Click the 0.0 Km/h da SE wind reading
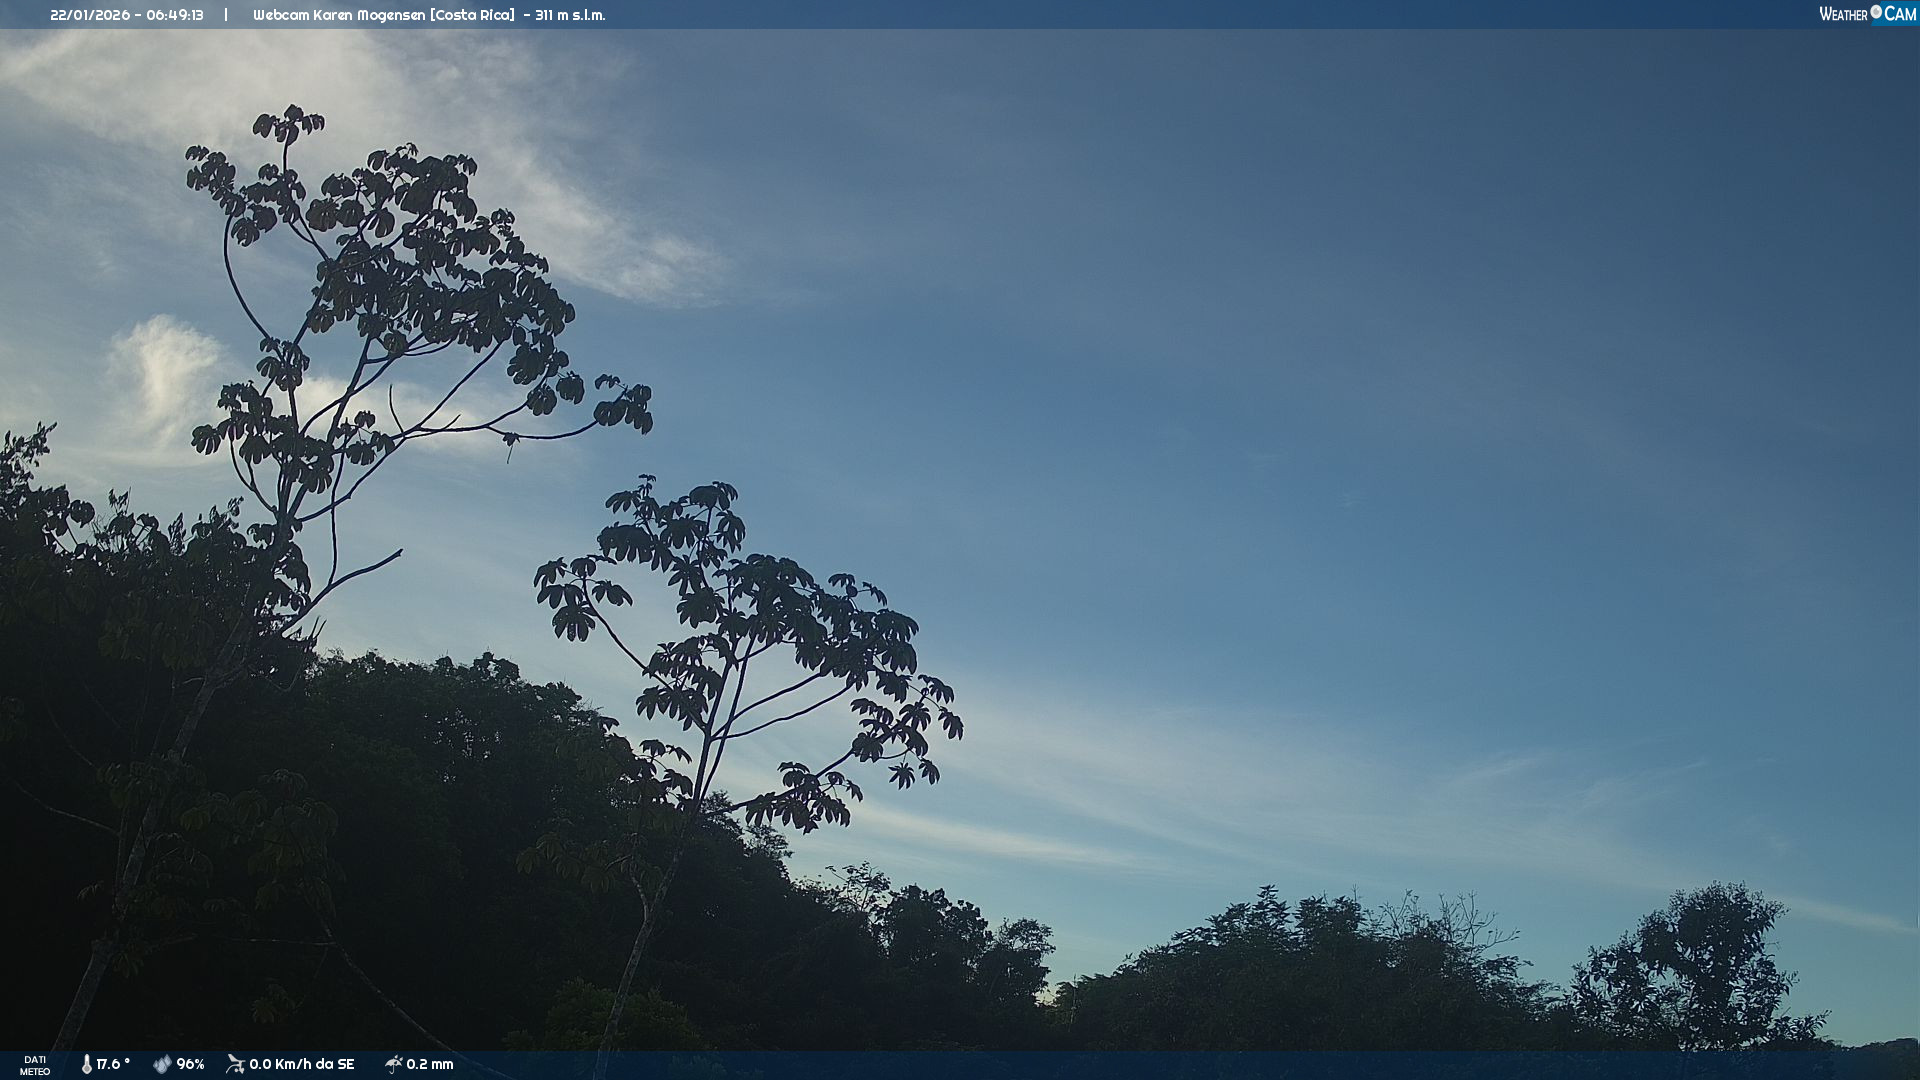The width and height of the screenshot is (1920, 1080). click(302, 1064)
